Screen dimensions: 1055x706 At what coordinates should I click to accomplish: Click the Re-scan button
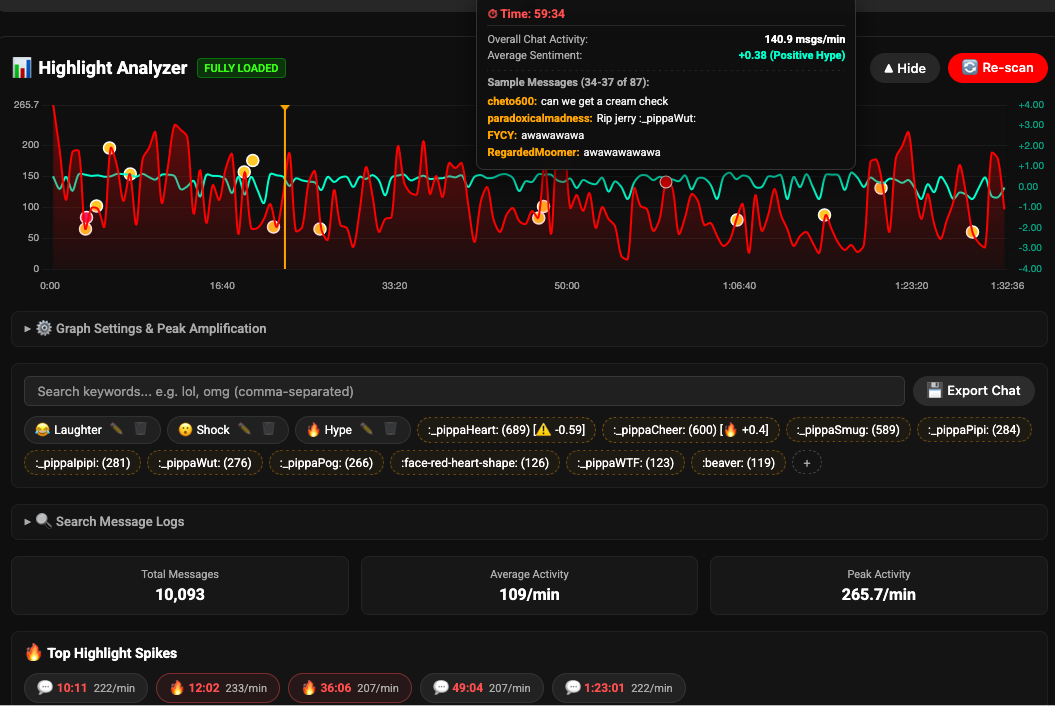click(x=998, y=68)
